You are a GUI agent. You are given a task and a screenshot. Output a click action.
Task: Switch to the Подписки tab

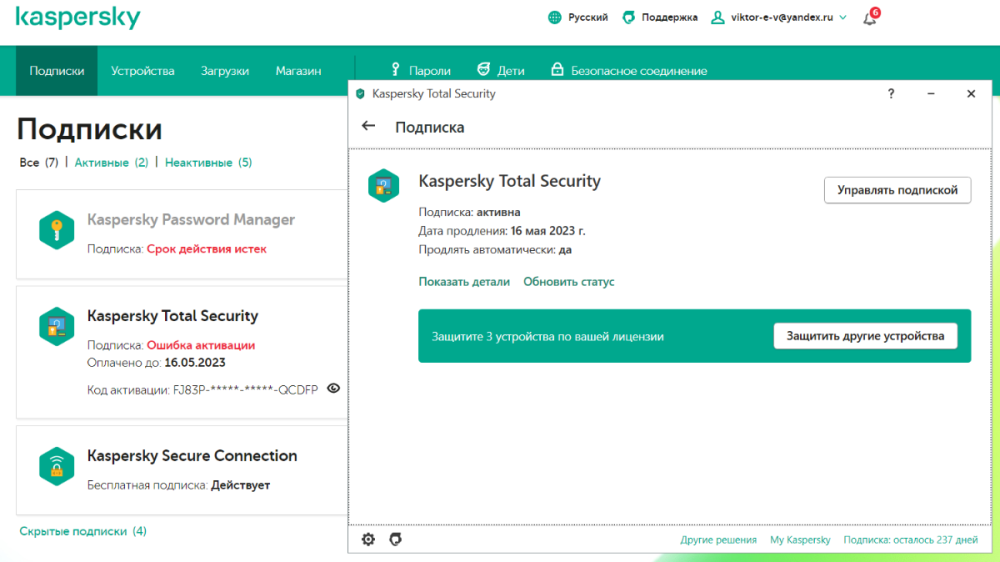pyautogui.click(x=57, y=71)
